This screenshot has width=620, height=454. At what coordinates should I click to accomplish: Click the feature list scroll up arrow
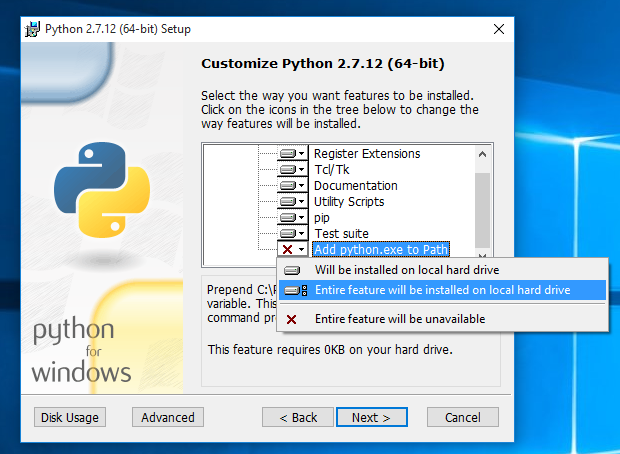(482, 154)
